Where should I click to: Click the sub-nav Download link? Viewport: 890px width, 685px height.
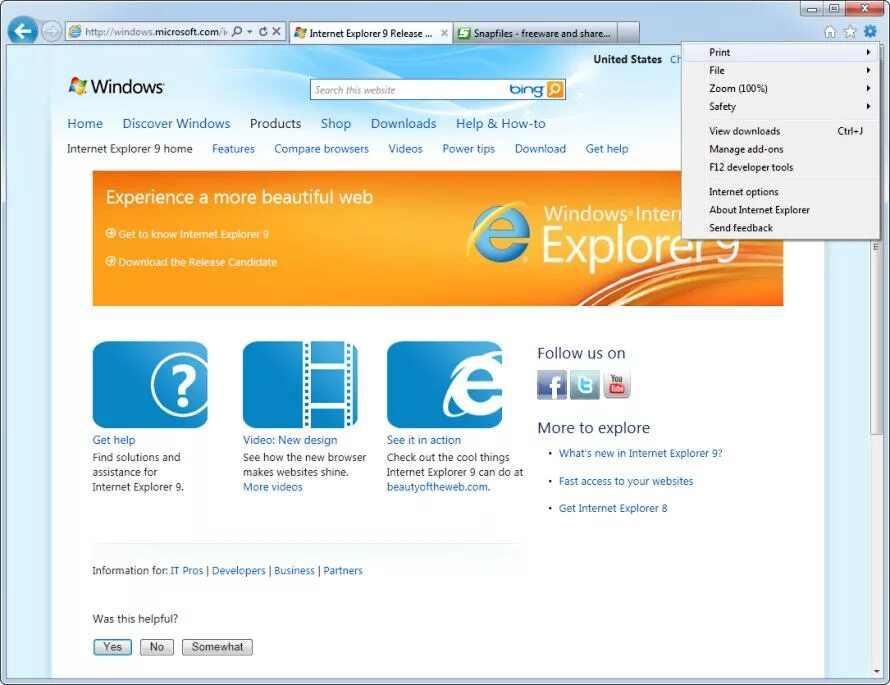540,149
